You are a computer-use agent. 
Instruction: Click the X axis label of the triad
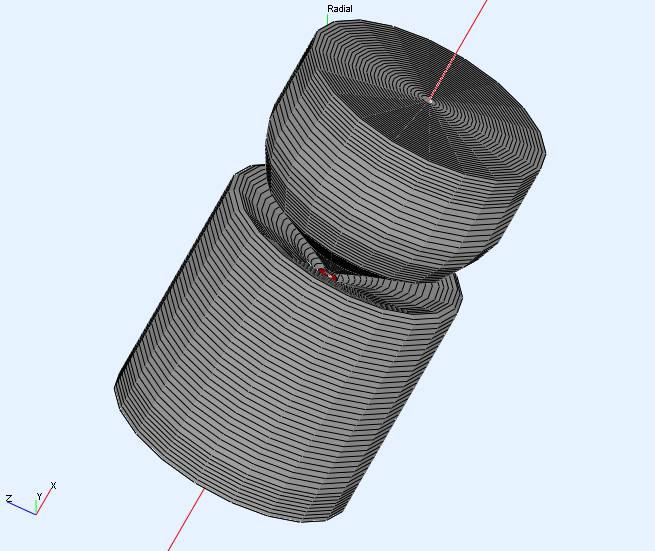point(53,486)
